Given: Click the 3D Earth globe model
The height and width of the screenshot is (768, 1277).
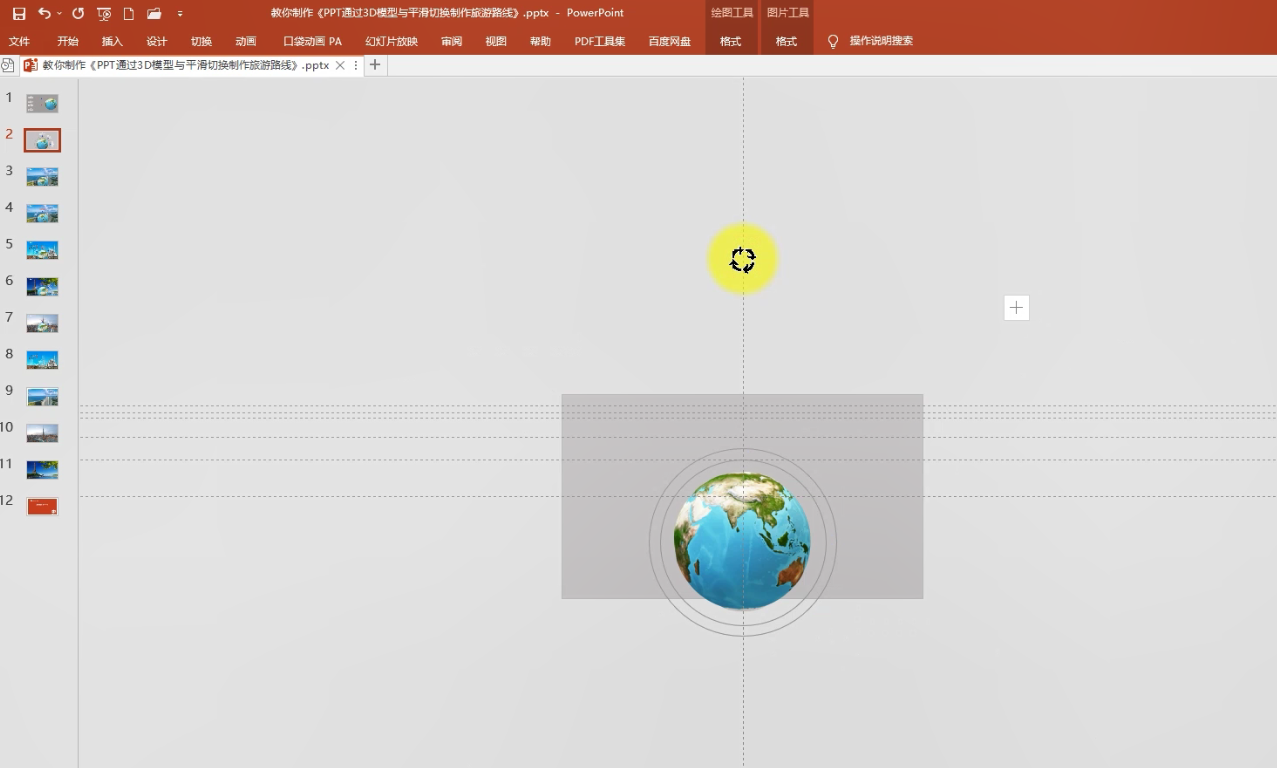Looking at the screenshot, I should pos(742,541).
